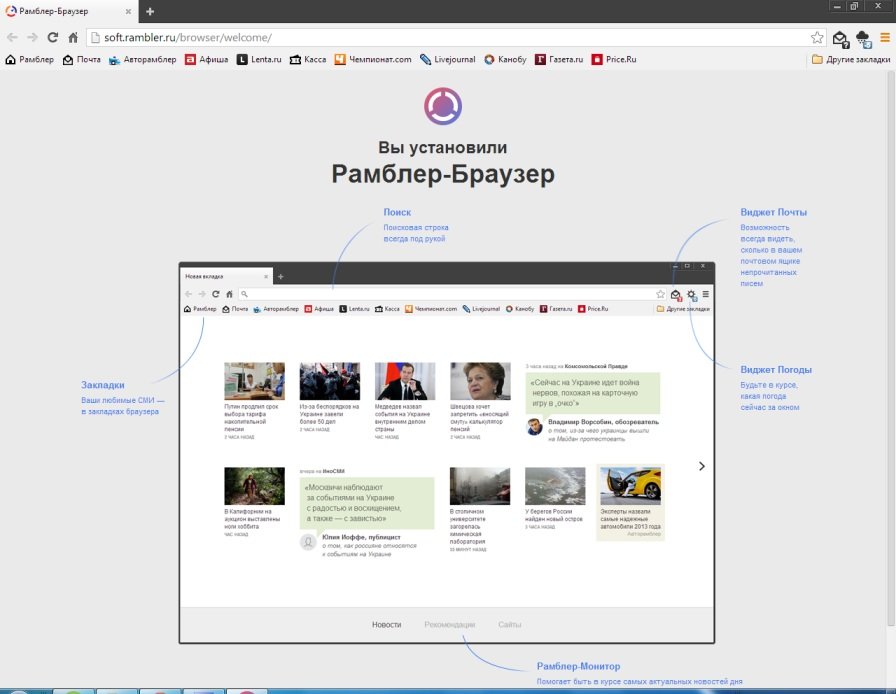Open the Рамблер bookmark
The width and height of the screenshot is (896, 694).
pos(30,59)
